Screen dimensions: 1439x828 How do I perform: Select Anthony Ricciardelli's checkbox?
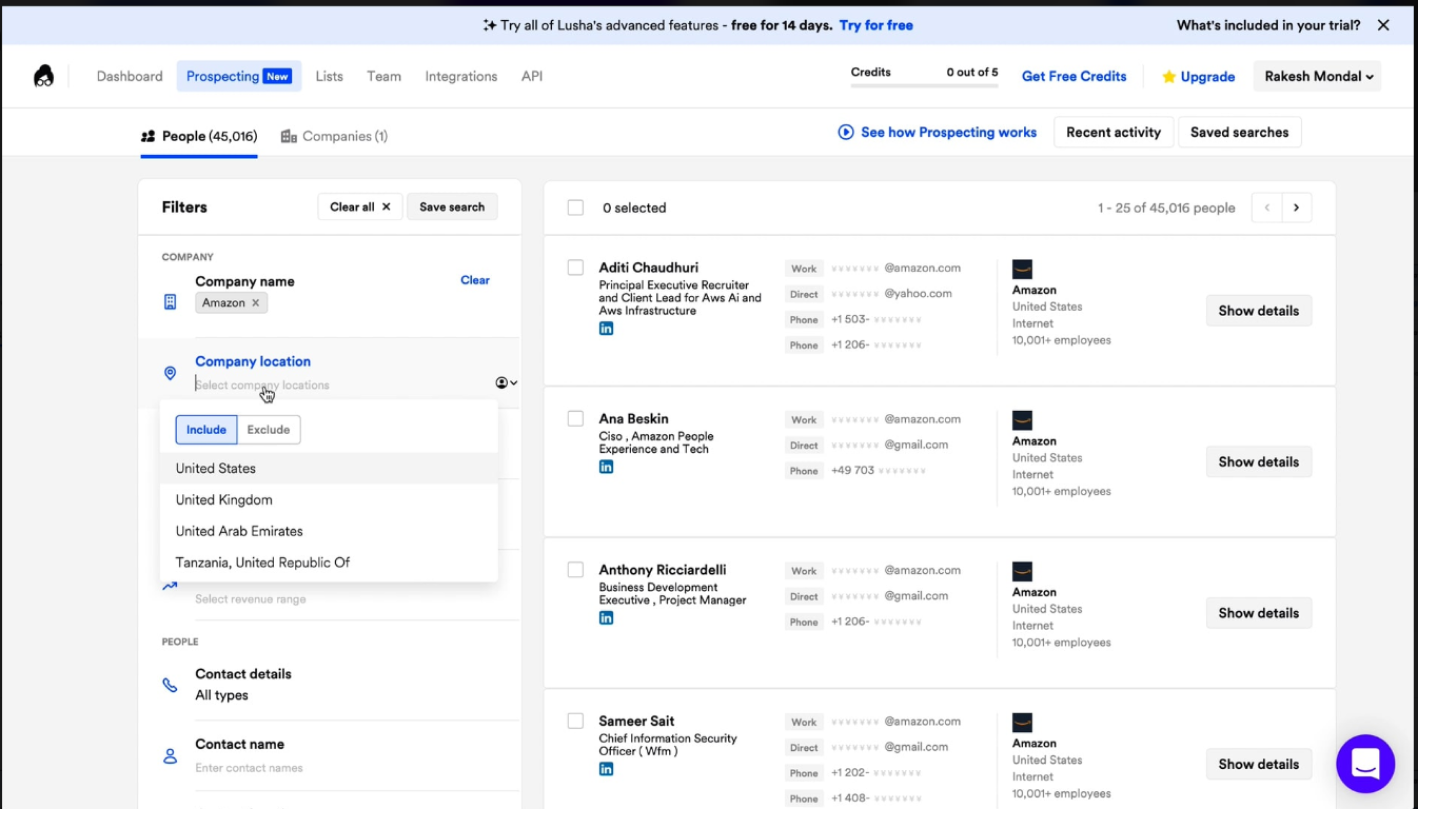click(x=576, y=570)
